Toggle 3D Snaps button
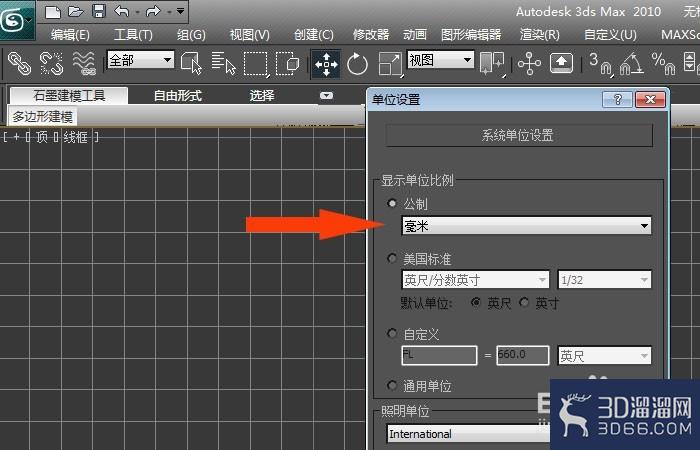The image size is (700, 450). click(600, 64)
